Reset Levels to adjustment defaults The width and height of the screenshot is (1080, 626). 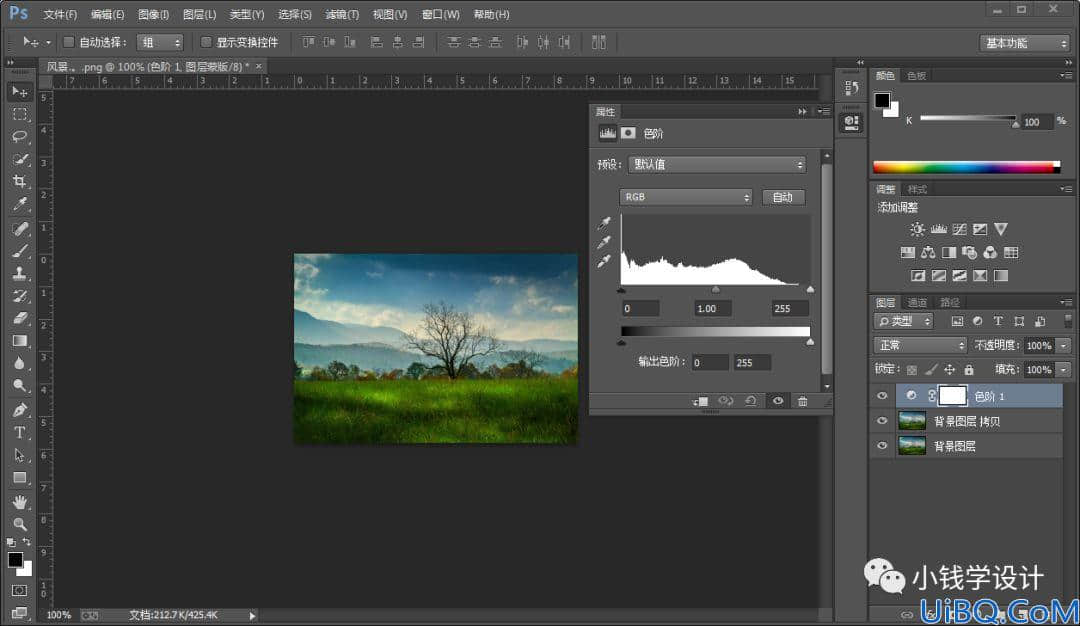coord(751,401)
